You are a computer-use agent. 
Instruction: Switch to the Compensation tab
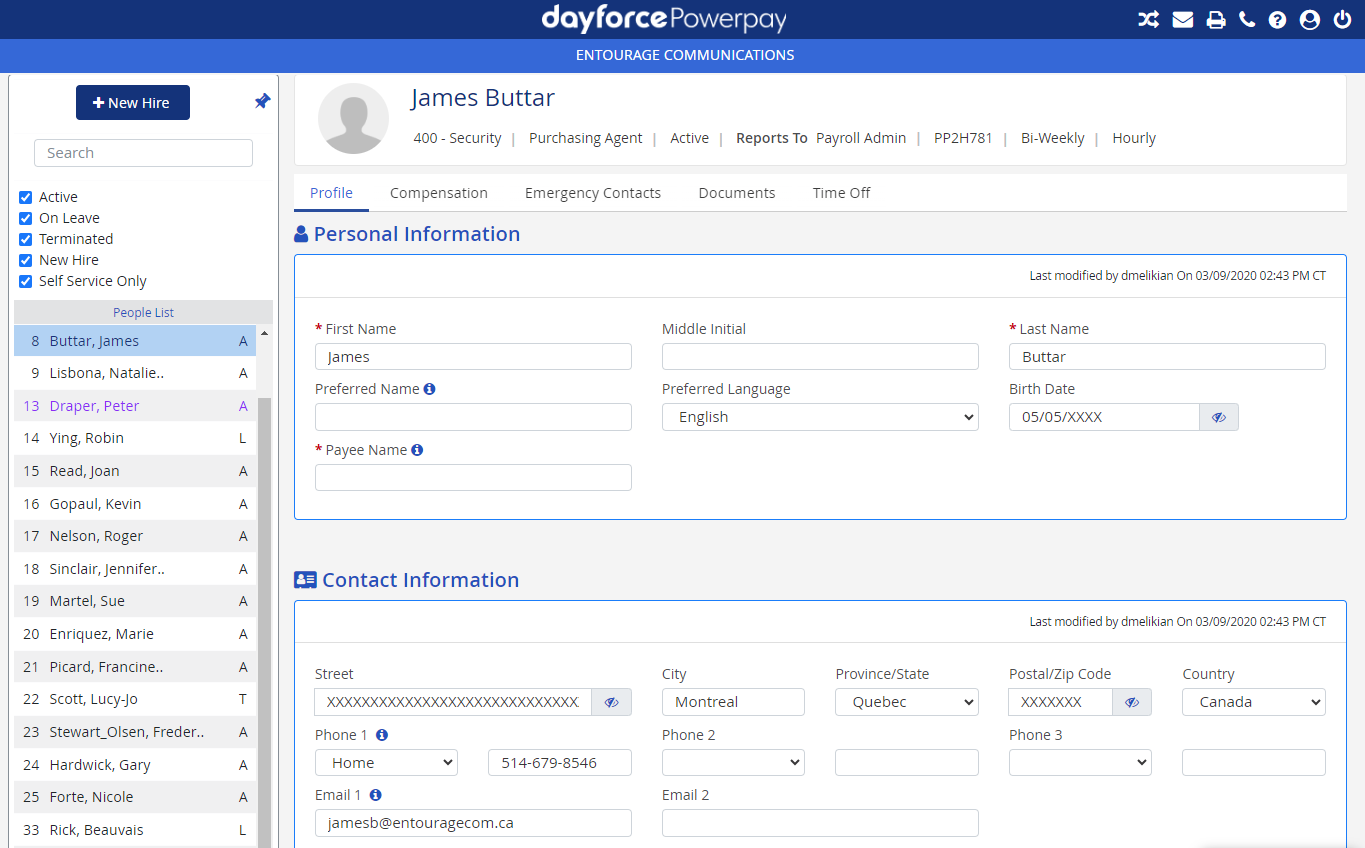(438, 193)
